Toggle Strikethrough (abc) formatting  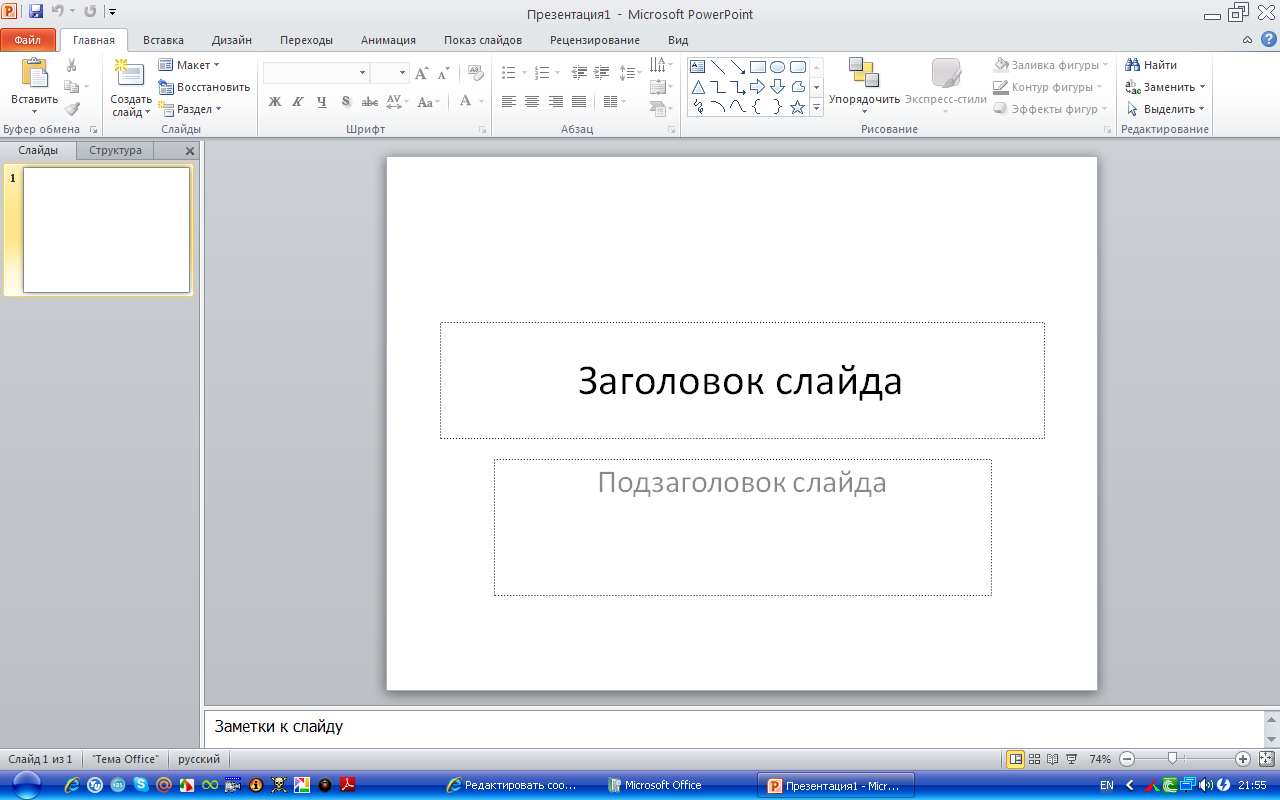(370, 101)
